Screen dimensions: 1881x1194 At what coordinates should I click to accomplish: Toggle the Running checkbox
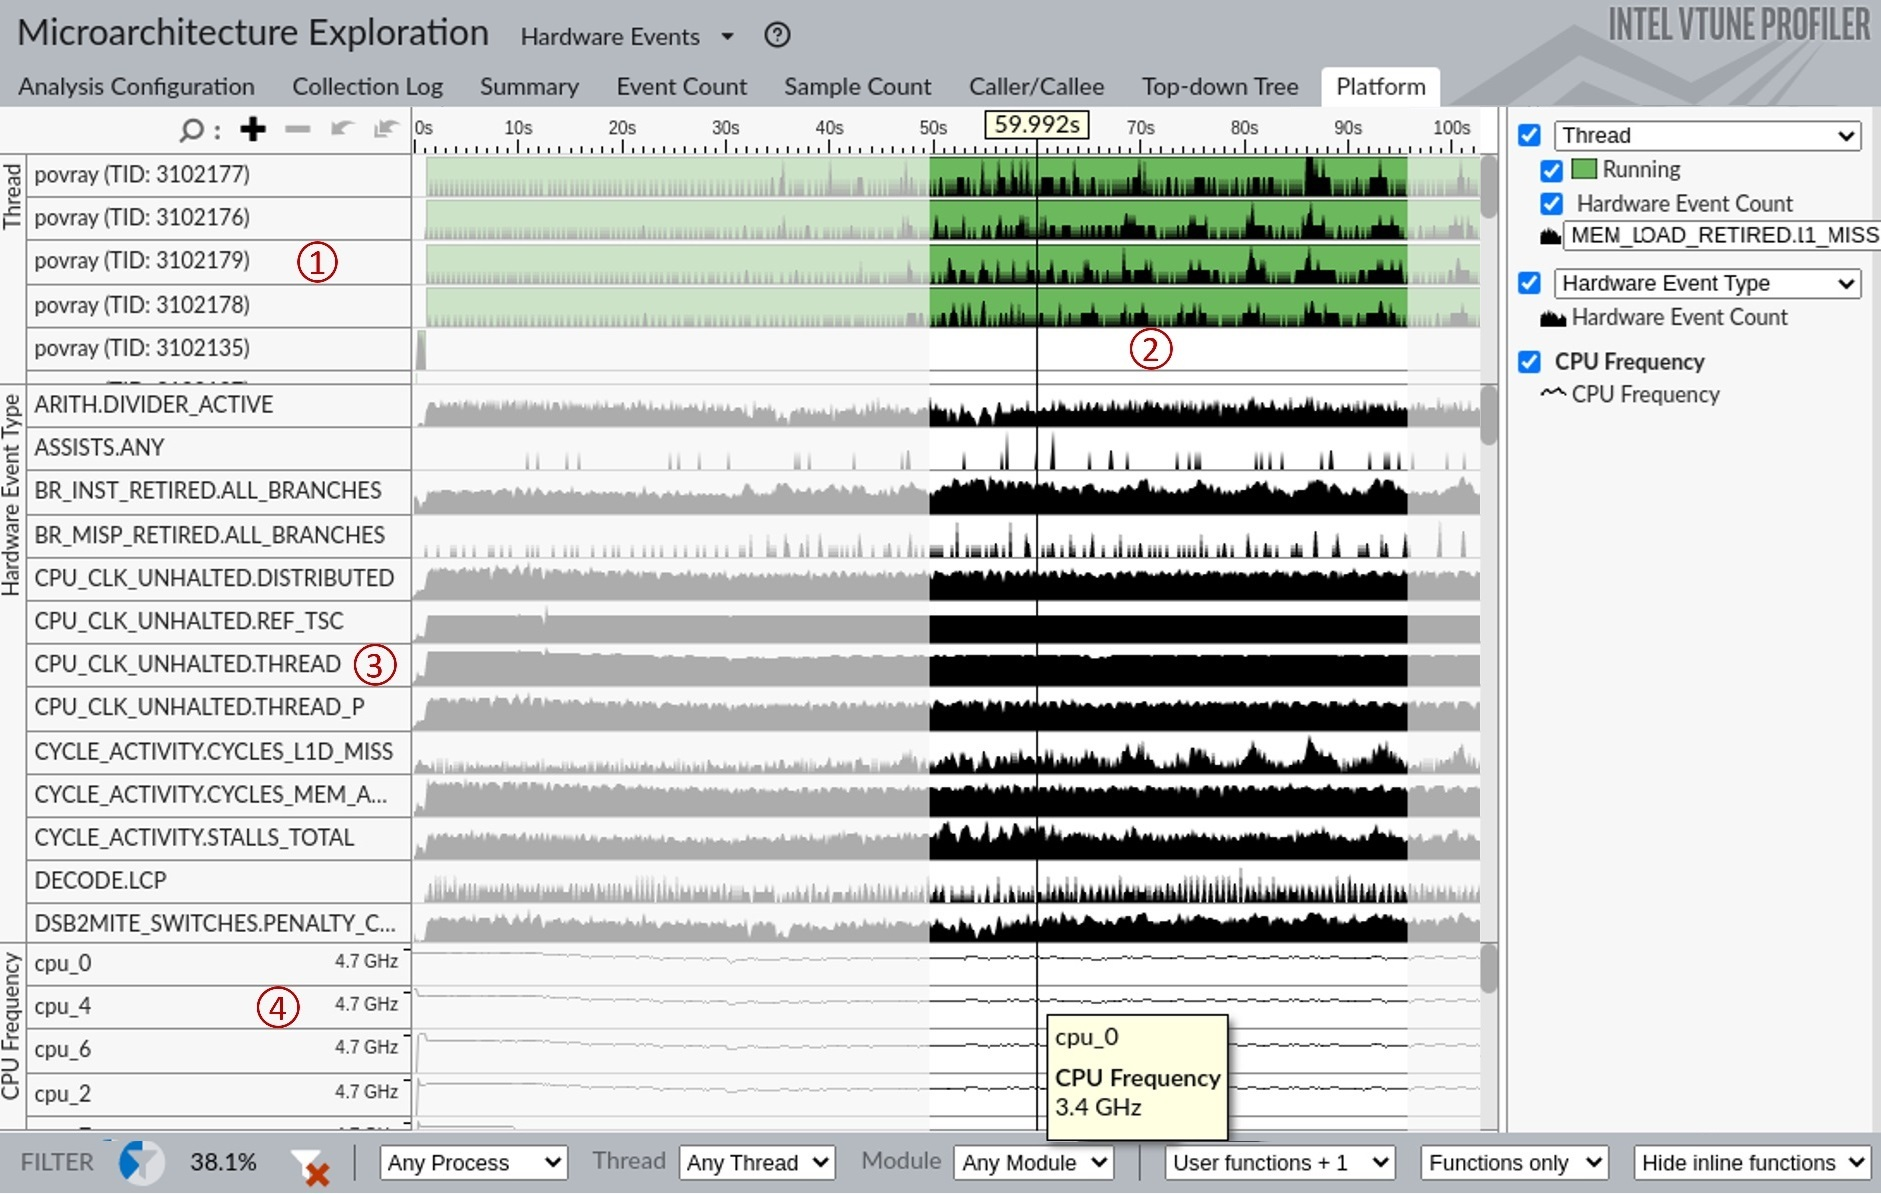[1551, 170]
